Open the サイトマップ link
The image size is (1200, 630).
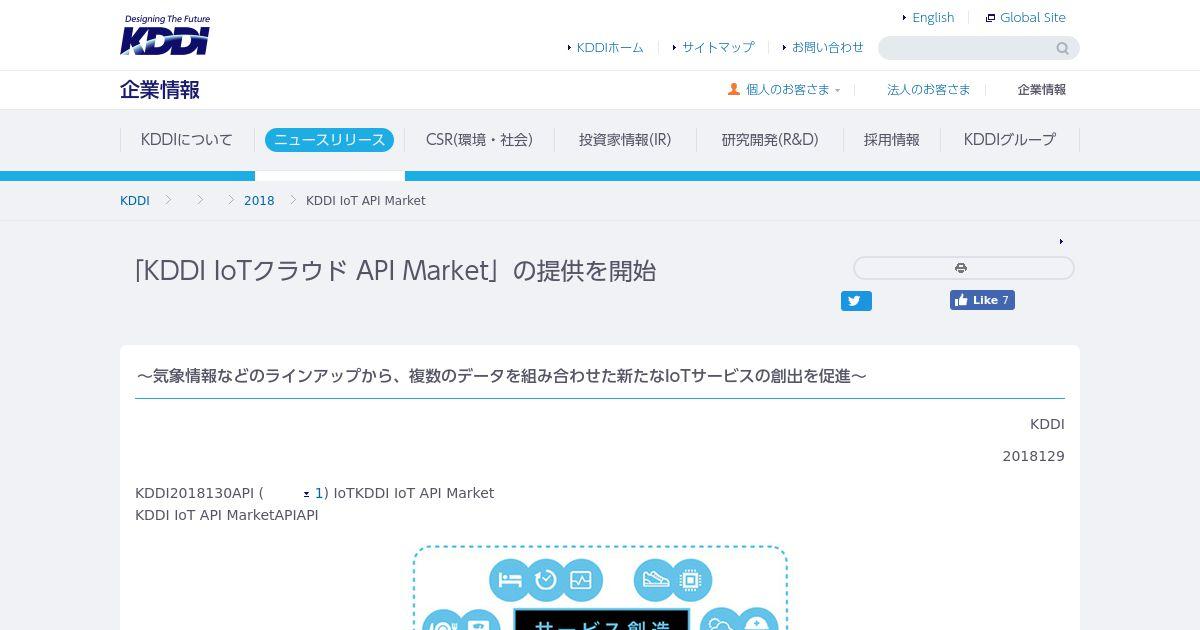[718, 47]
